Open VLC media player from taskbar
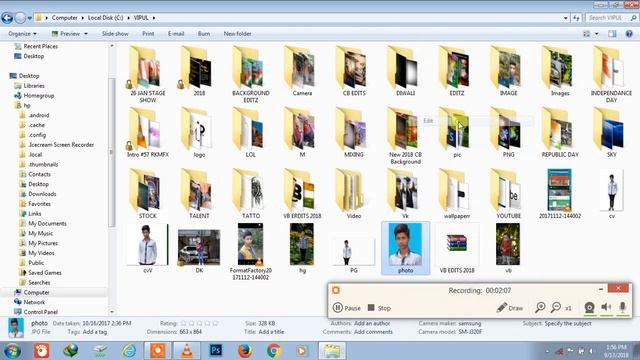640x360 pixels. (187, 351)
